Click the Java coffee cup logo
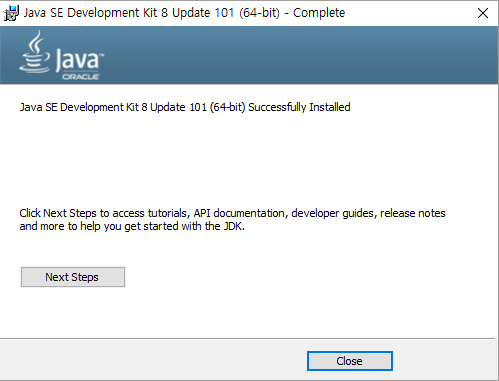The height and width of the screenshot is (381, 499). (x=35, y=52)
